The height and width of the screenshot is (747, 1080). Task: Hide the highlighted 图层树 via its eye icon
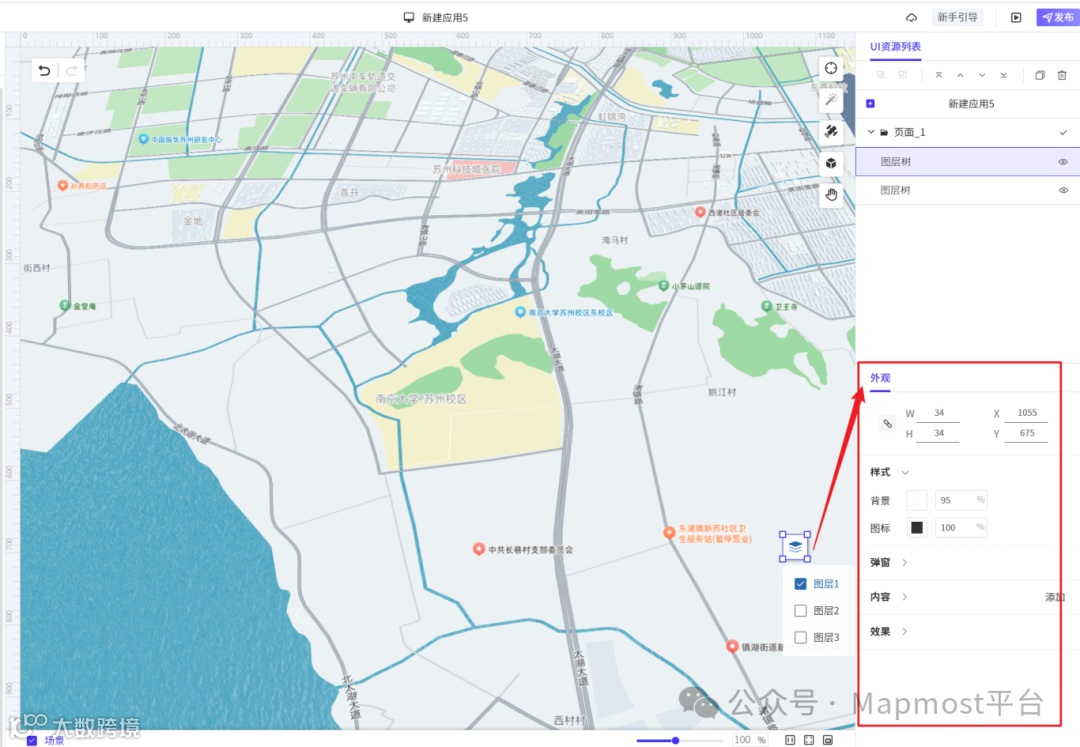1063,162
